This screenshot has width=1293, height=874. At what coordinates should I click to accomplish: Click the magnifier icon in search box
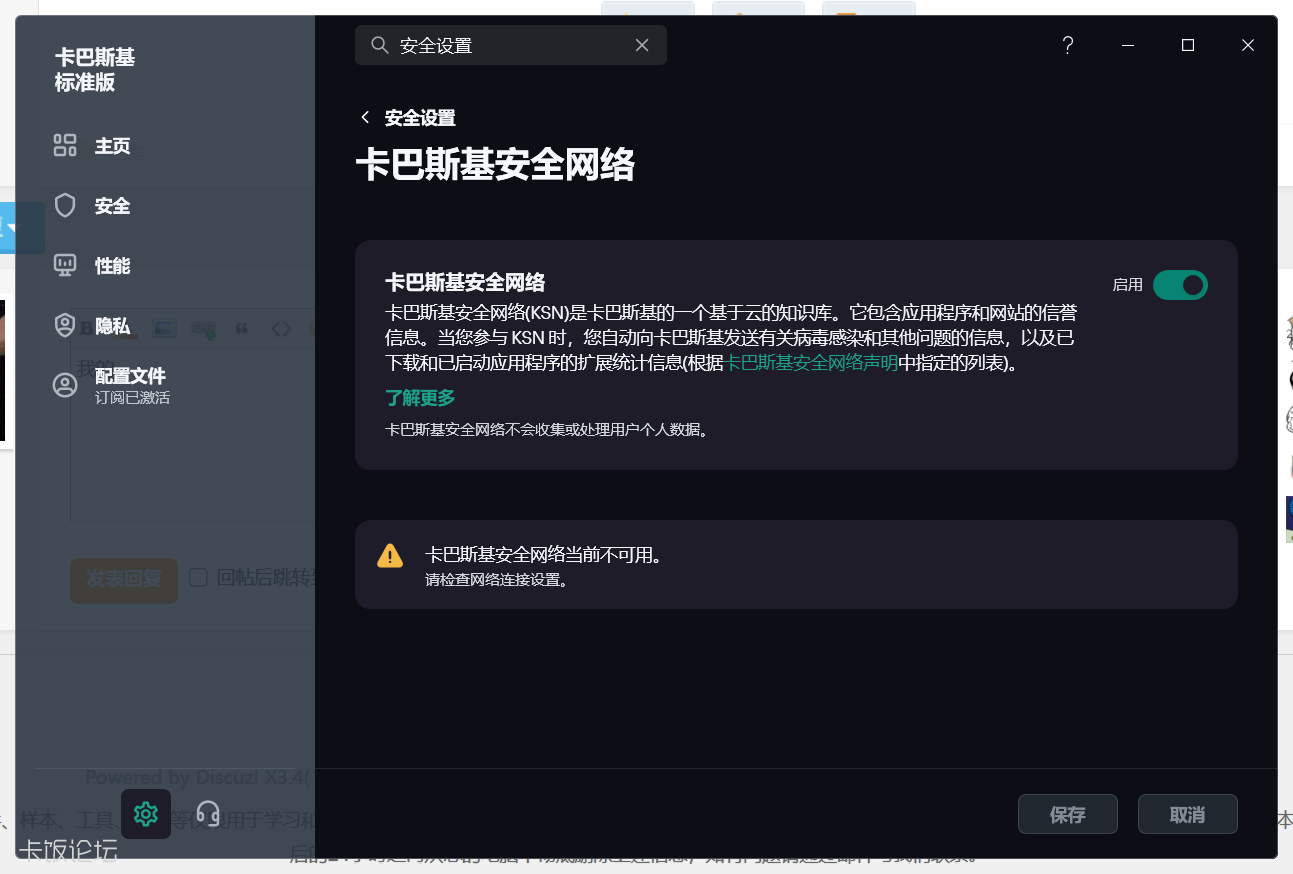(x=379, y=45)
